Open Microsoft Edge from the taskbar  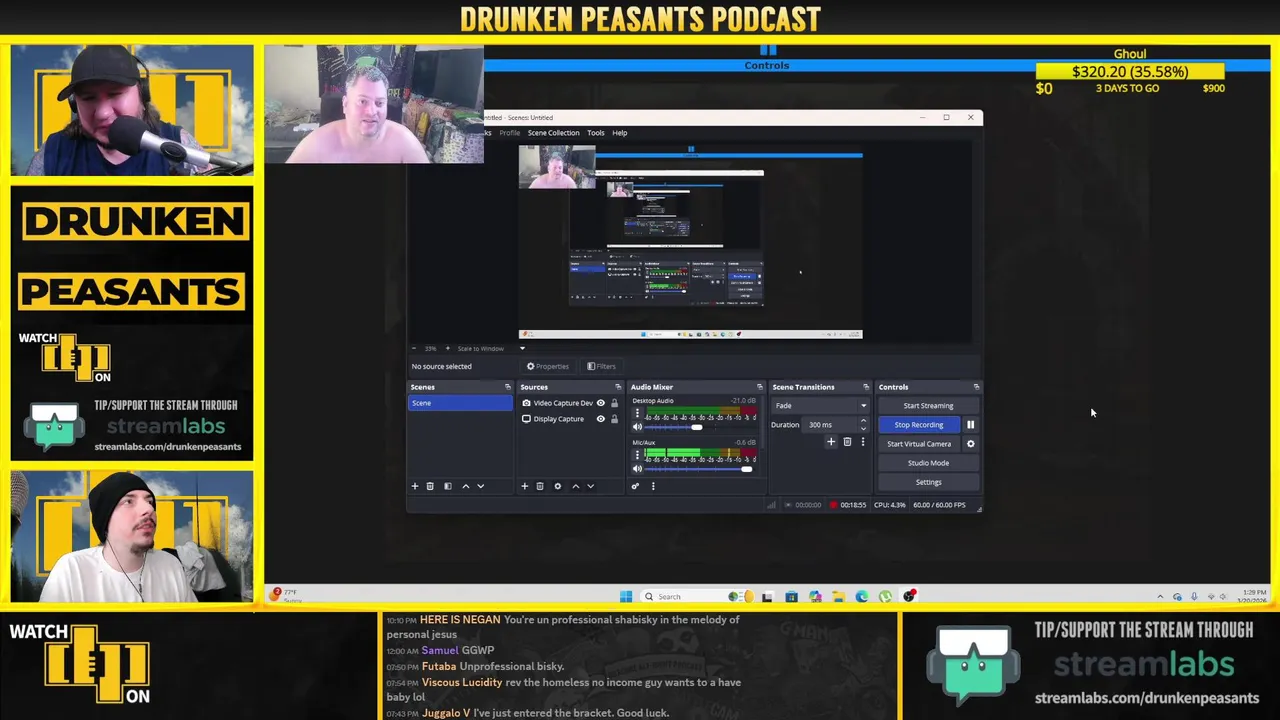point(862,597)
